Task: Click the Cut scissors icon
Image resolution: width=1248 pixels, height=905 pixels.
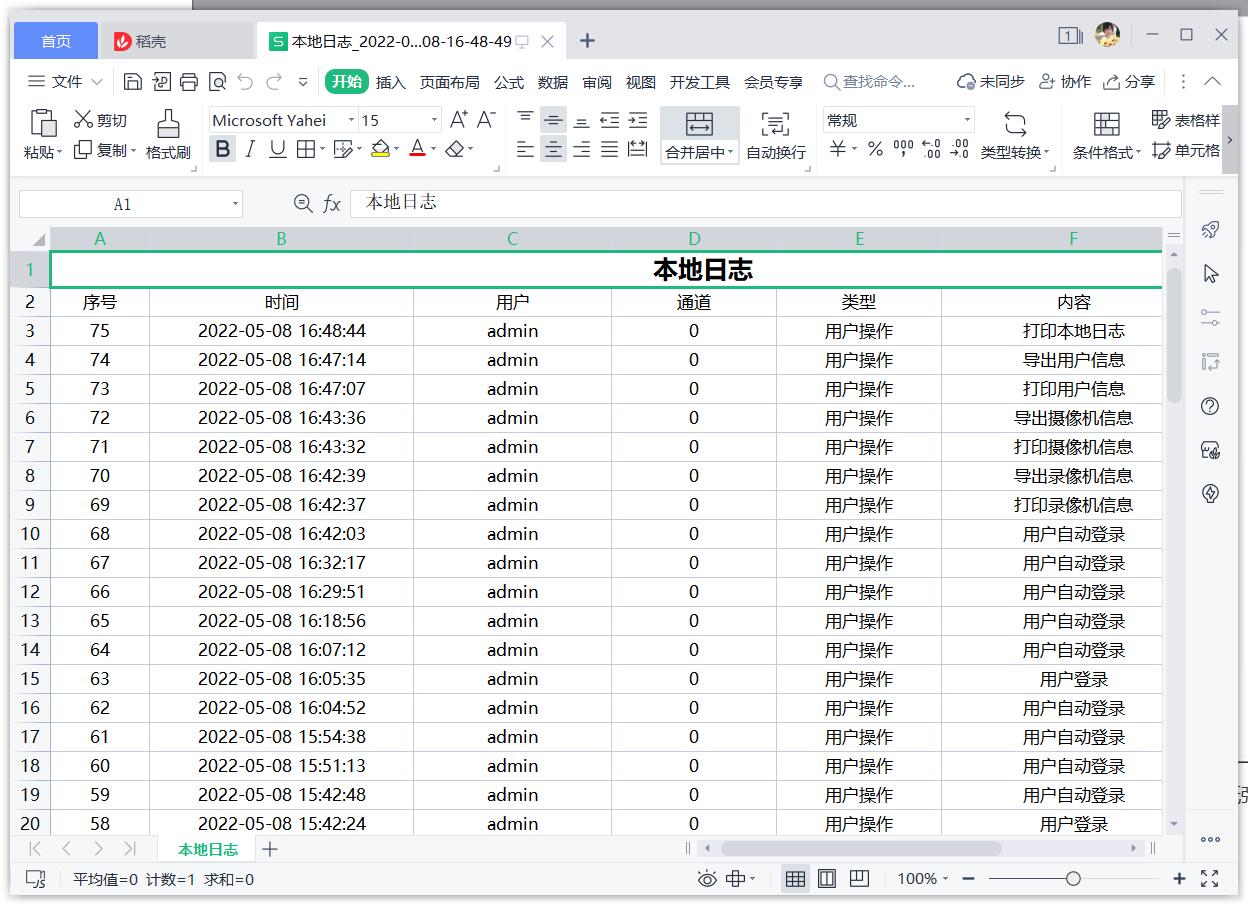Action: click(83, 120)
